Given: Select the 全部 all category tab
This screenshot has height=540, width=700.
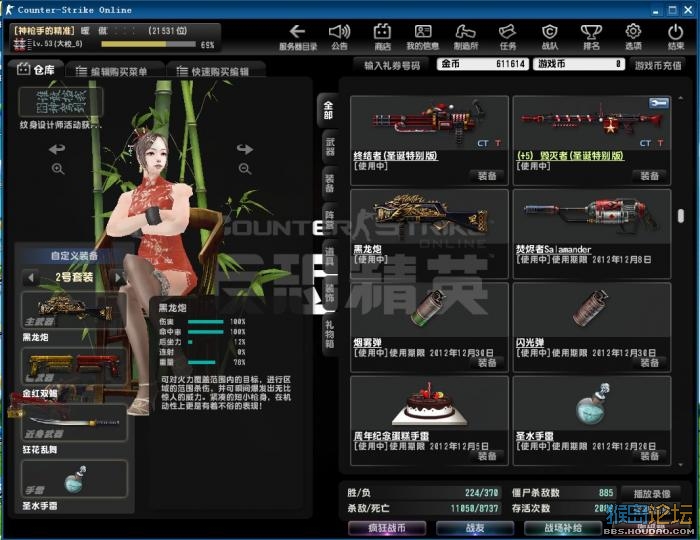Looking at the screenshot, I should [x=328, y=110].
